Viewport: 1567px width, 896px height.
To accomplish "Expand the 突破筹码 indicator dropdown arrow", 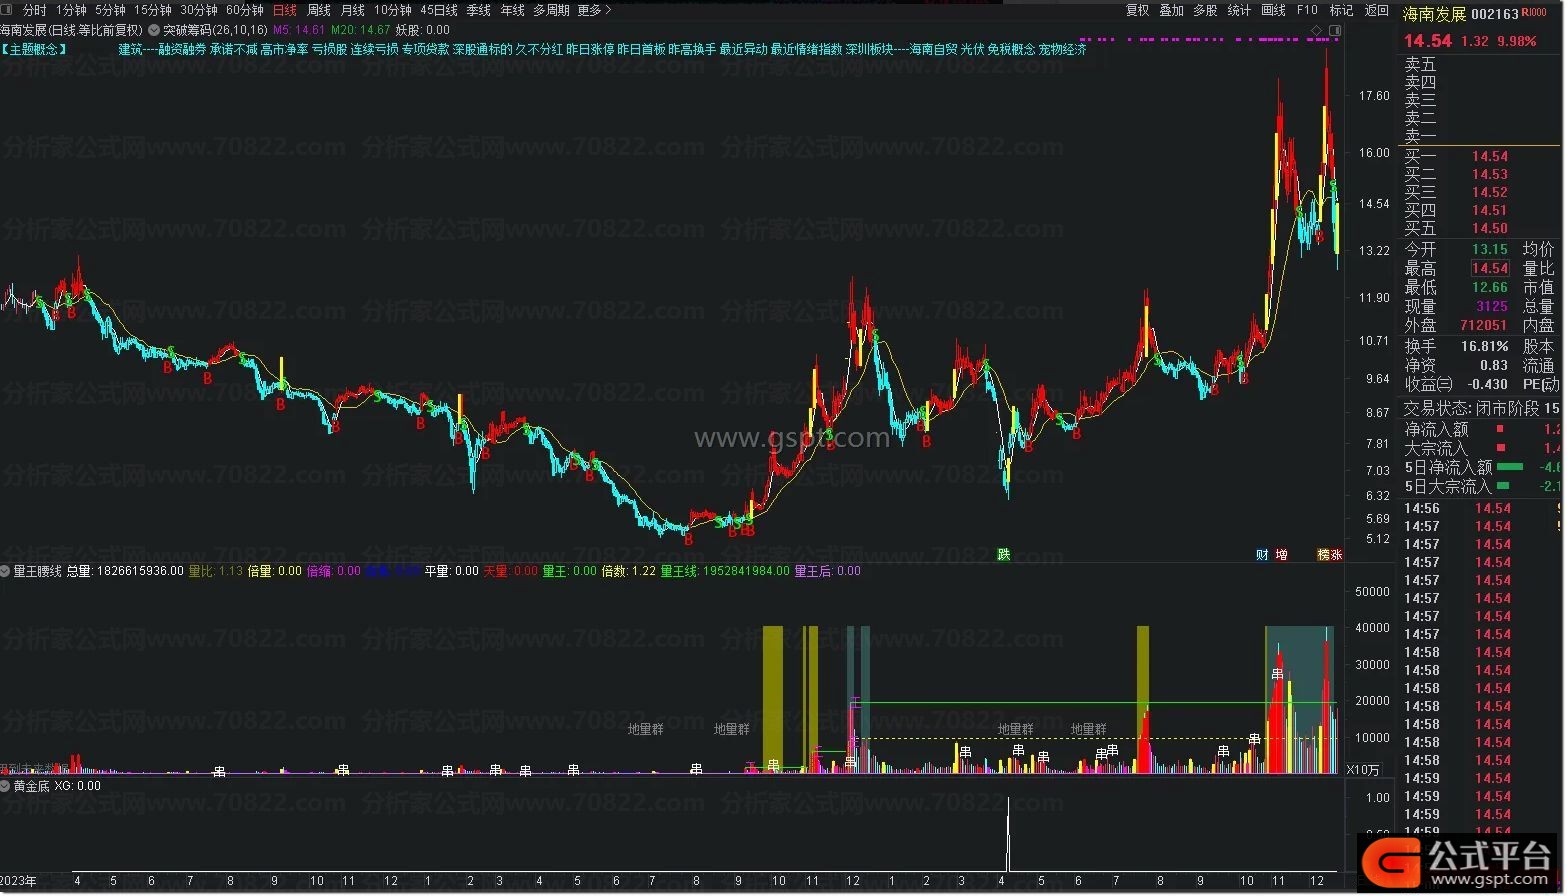I will tap(154, 30).
